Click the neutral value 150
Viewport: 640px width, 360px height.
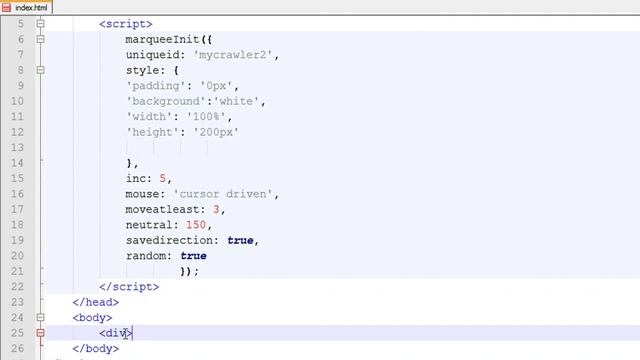point(196,225)
